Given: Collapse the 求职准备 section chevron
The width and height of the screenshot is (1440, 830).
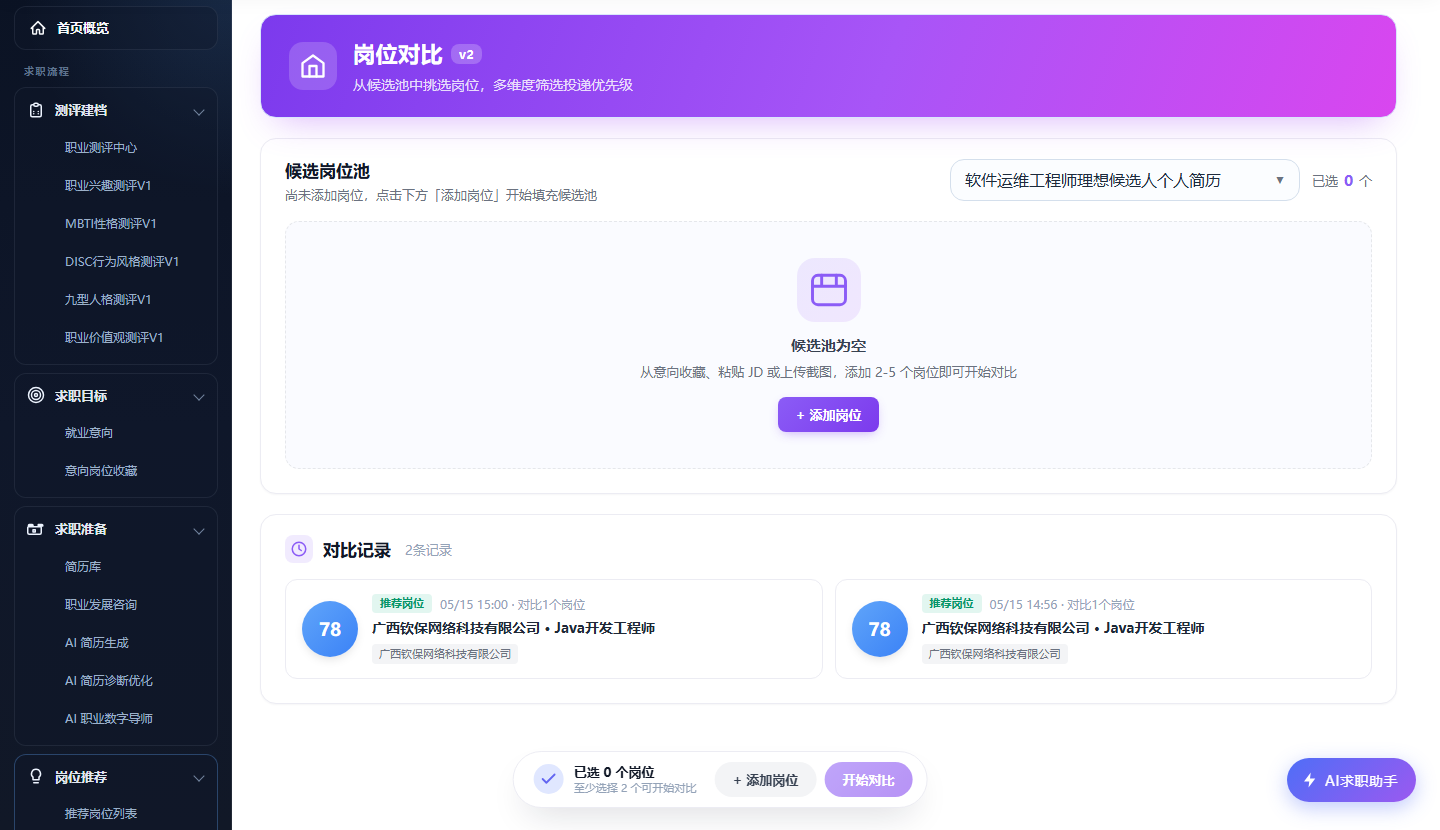Looking at the screenshot, I should 199,530.
